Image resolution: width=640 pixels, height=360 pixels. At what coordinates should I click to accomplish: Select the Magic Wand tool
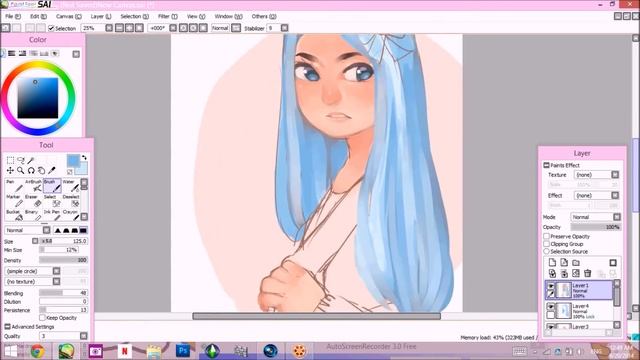(x=31, y=160)
